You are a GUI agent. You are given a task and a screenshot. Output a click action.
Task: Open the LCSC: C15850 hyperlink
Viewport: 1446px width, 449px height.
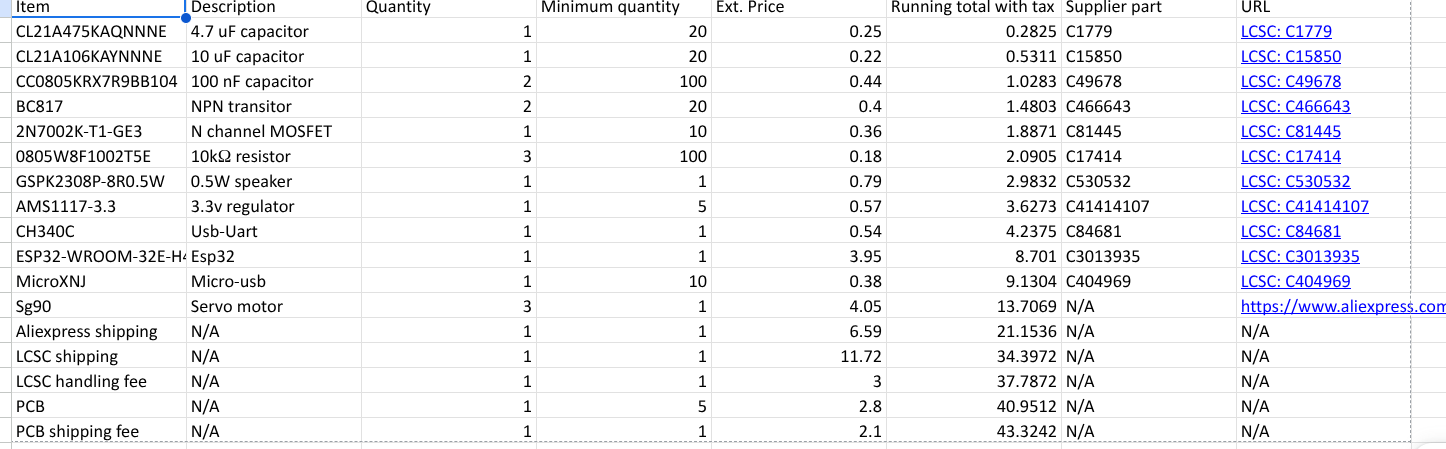pos(1291,57)
